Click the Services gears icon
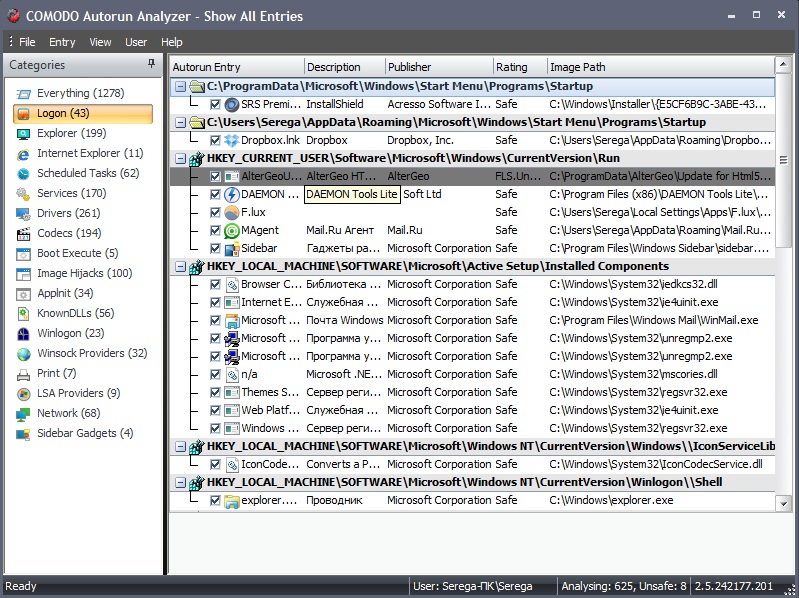This screenshot has width=799, height=598. coord(23,194)
